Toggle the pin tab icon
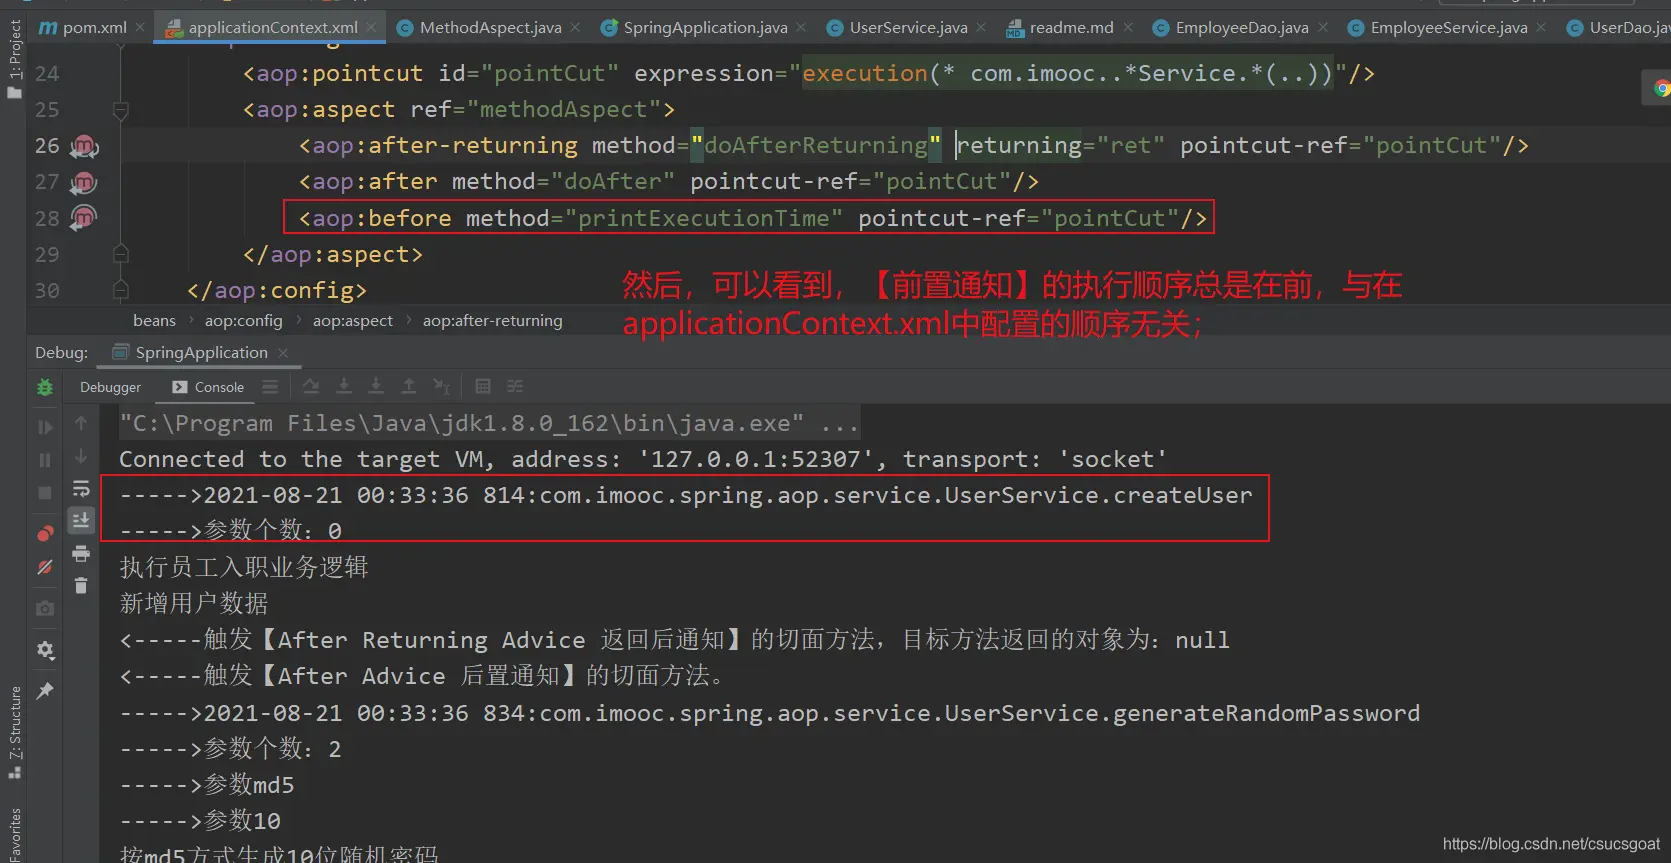1671x863 pixels. point(45,691)
